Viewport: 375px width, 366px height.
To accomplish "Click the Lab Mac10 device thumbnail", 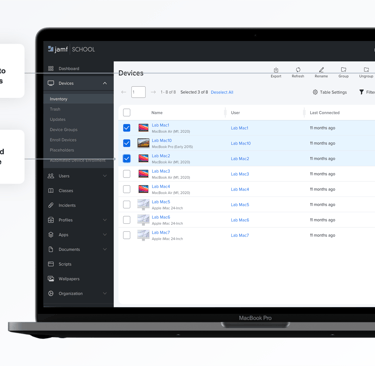I will [x=143, y=143].
